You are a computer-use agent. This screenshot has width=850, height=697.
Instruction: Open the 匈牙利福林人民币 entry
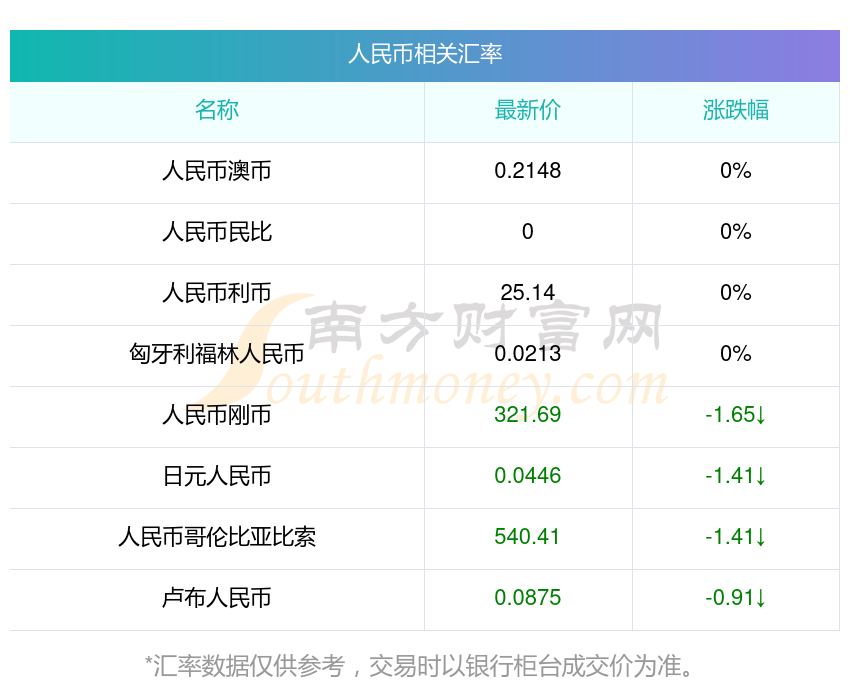click(217, 354)
